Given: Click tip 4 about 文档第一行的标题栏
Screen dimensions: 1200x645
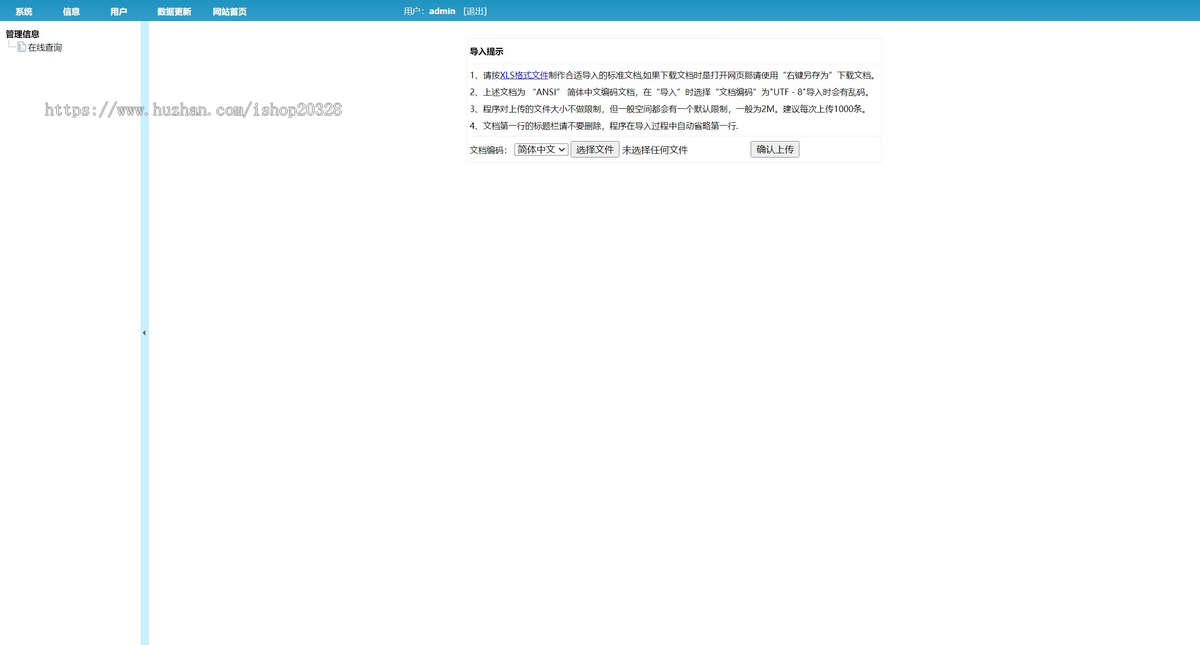Looking at the screenshot, I should [604, 126].
